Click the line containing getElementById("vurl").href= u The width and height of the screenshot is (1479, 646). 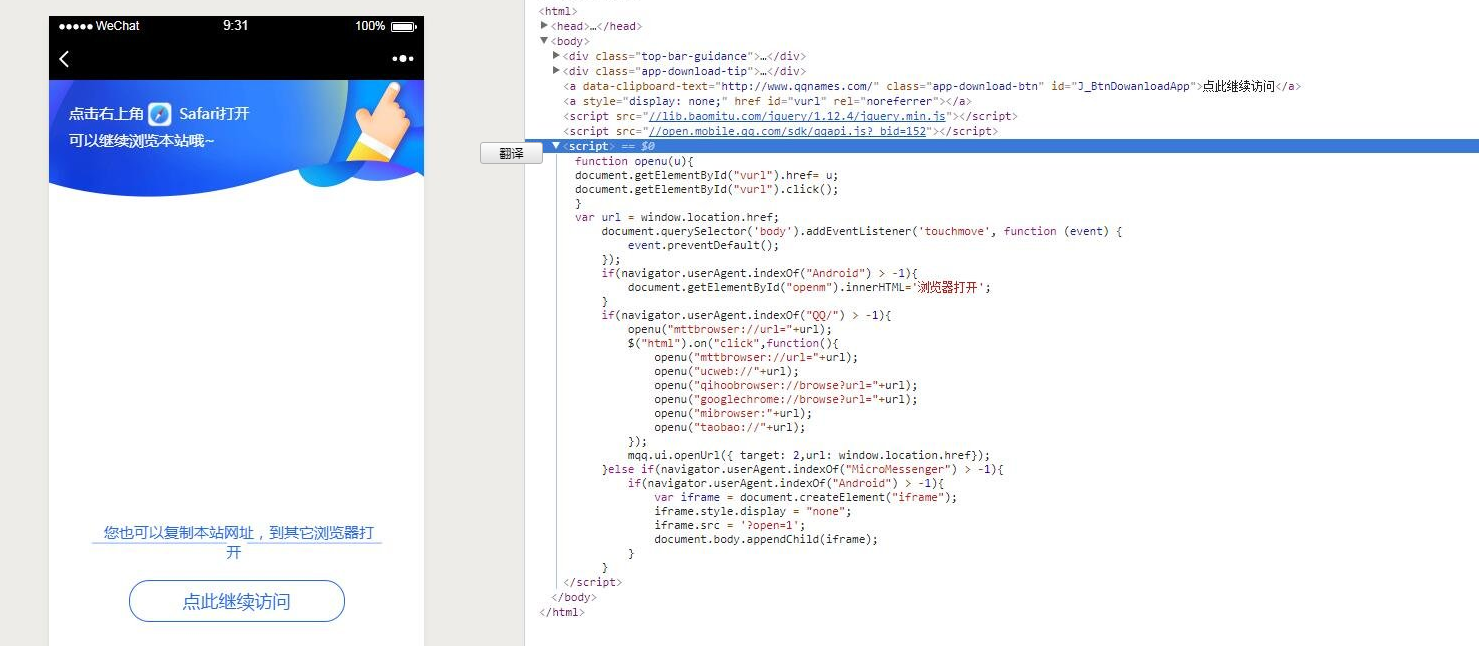[x=706, y=175]
